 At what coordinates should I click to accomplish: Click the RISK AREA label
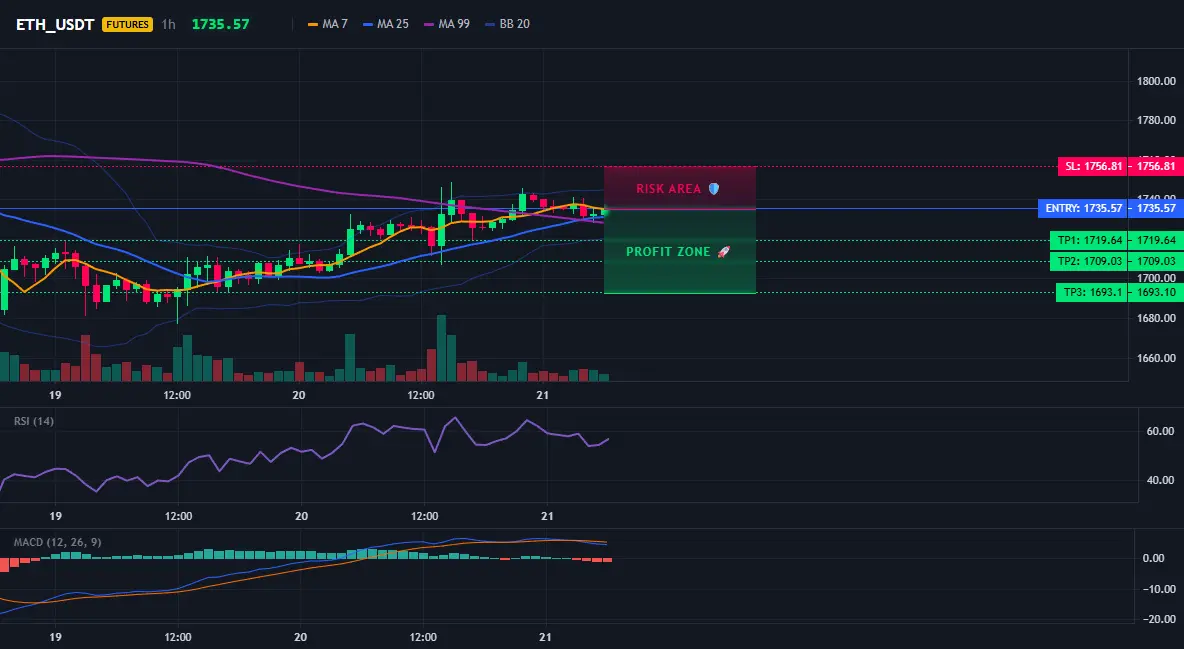click(x=668, y=189)
